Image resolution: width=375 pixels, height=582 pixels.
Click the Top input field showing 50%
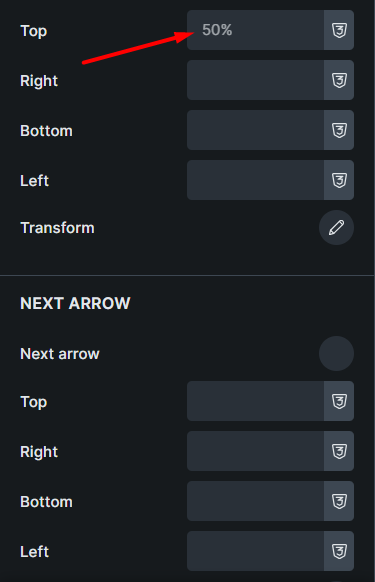[x=255, y=30]
